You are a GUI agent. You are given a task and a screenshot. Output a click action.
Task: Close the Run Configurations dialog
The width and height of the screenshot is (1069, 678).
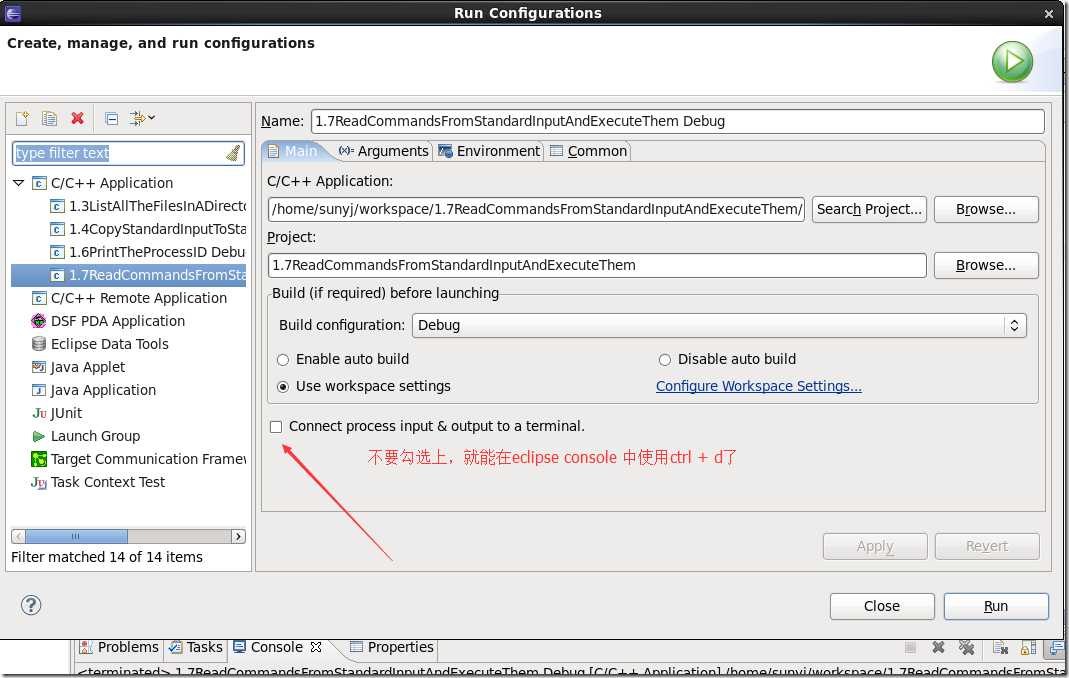coord(1049,14)
